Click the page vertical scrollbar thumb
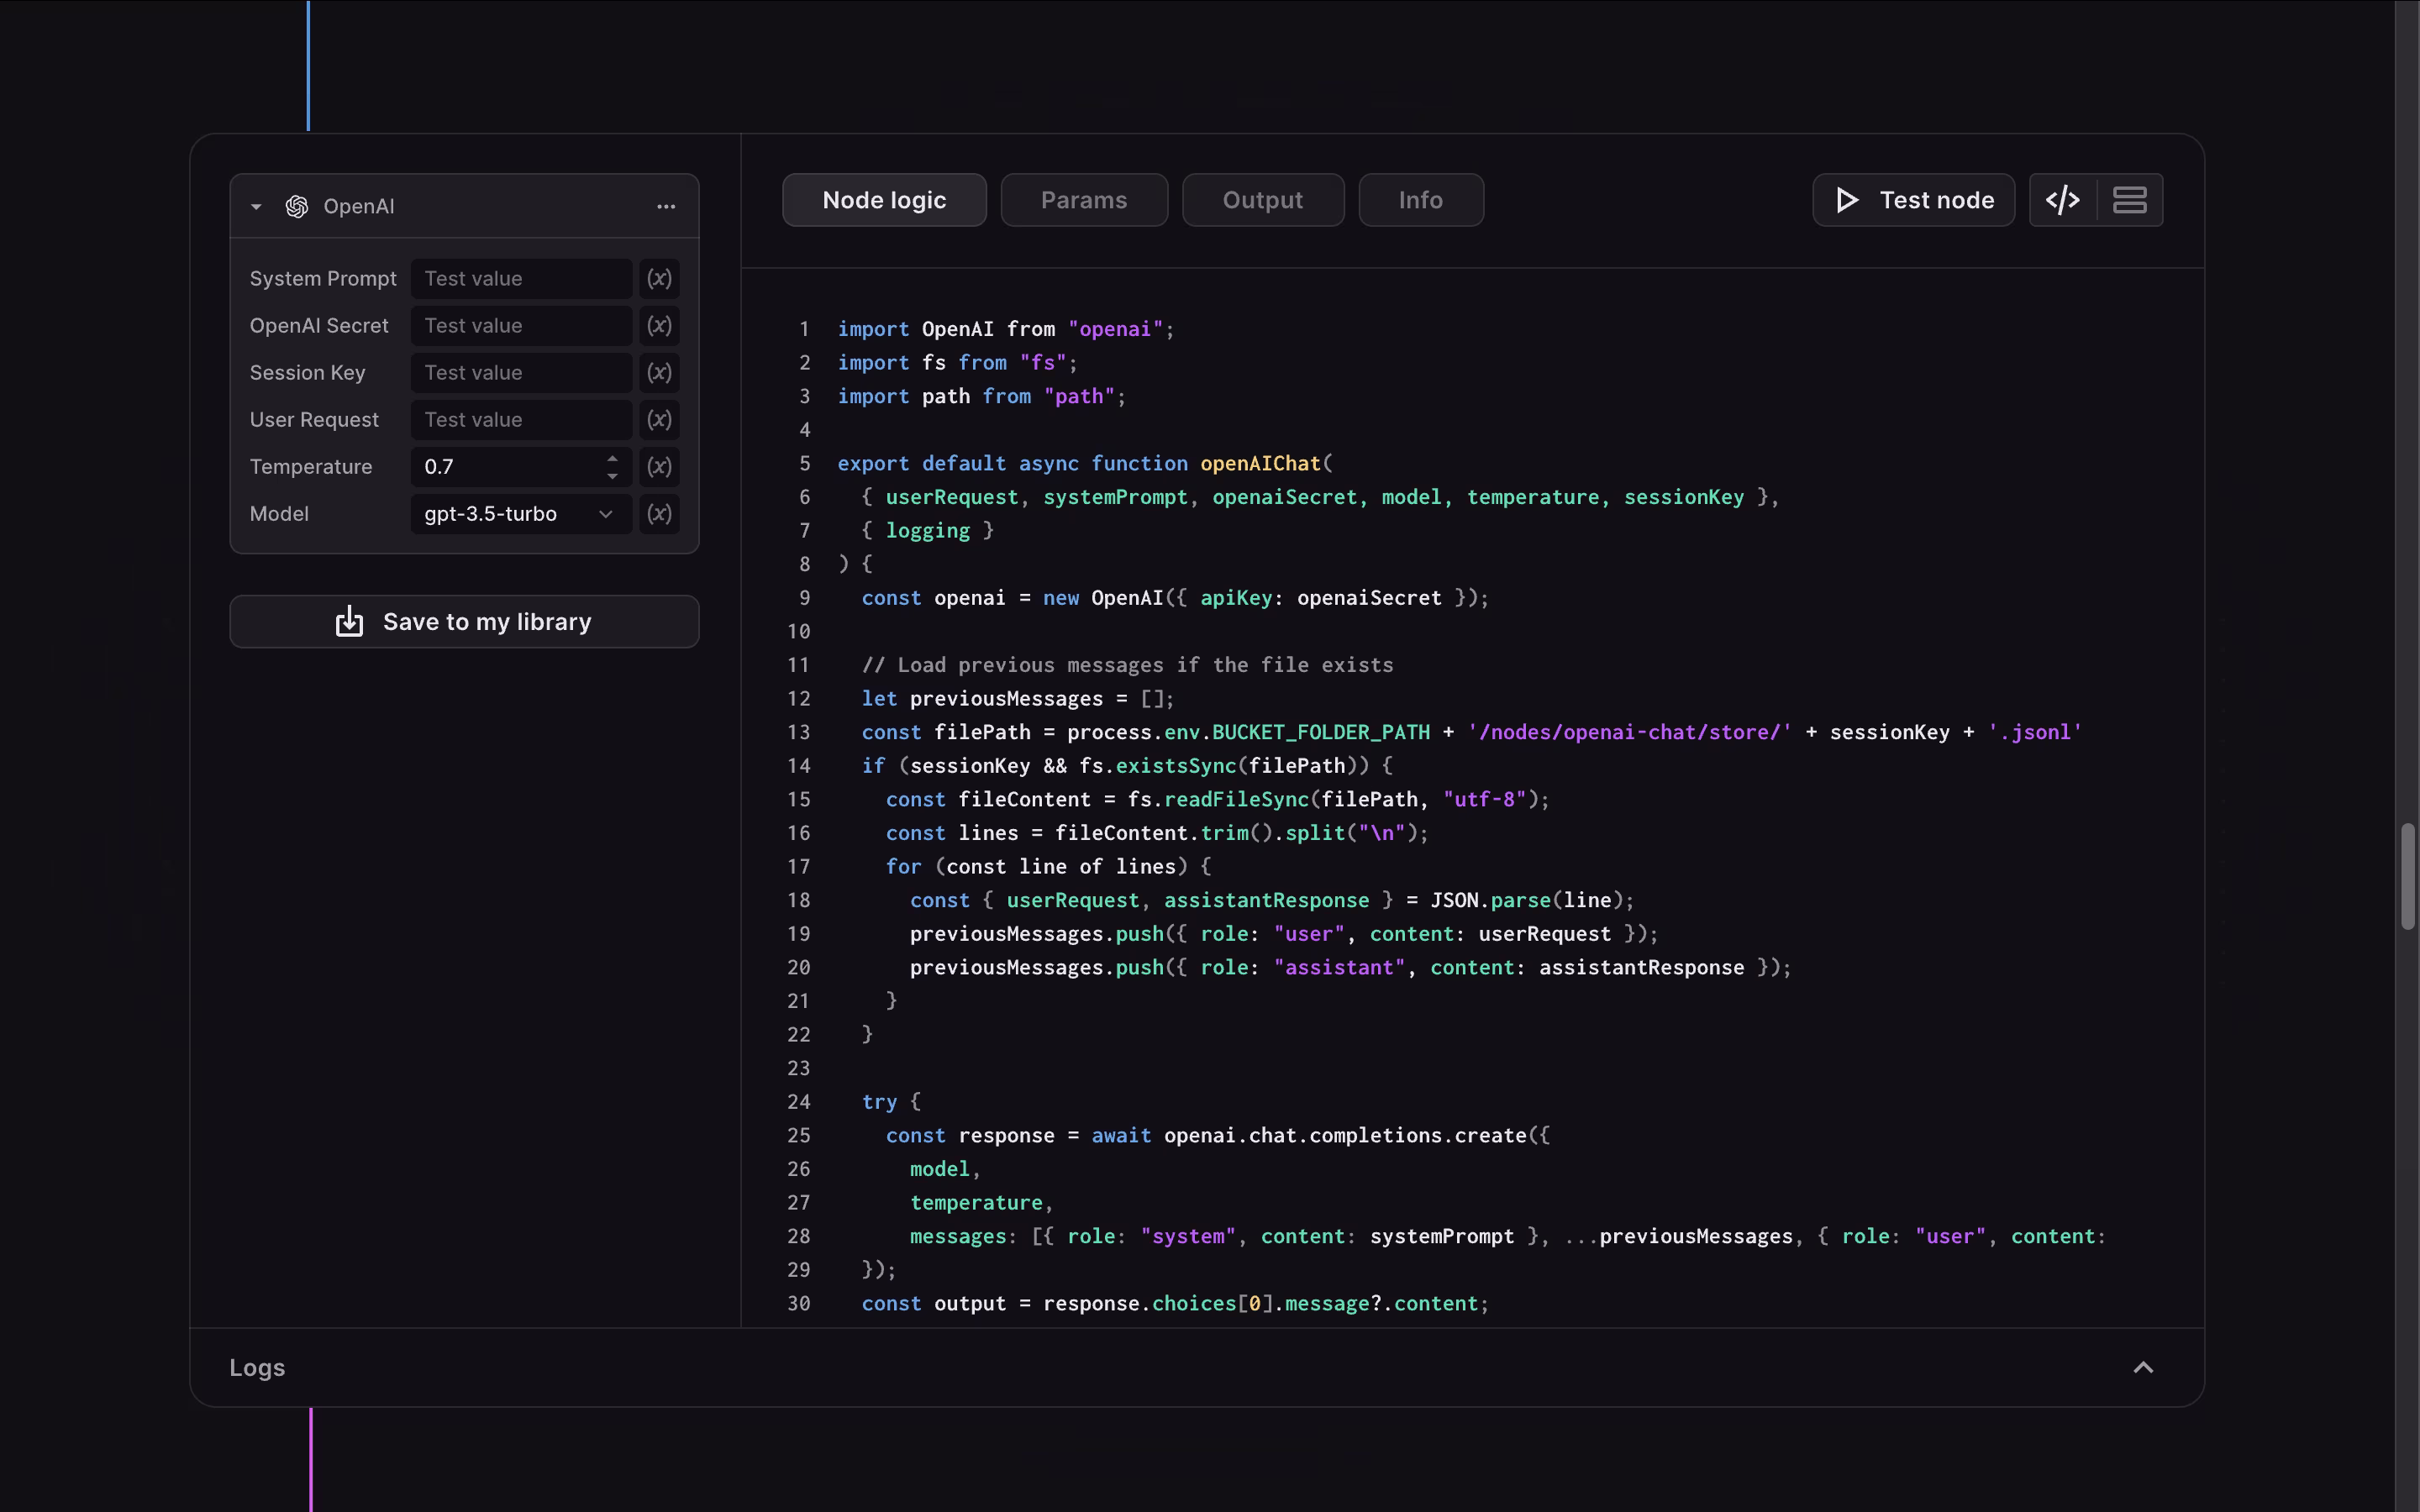Screen dimensions: 2420x1512 point(2408,877)
